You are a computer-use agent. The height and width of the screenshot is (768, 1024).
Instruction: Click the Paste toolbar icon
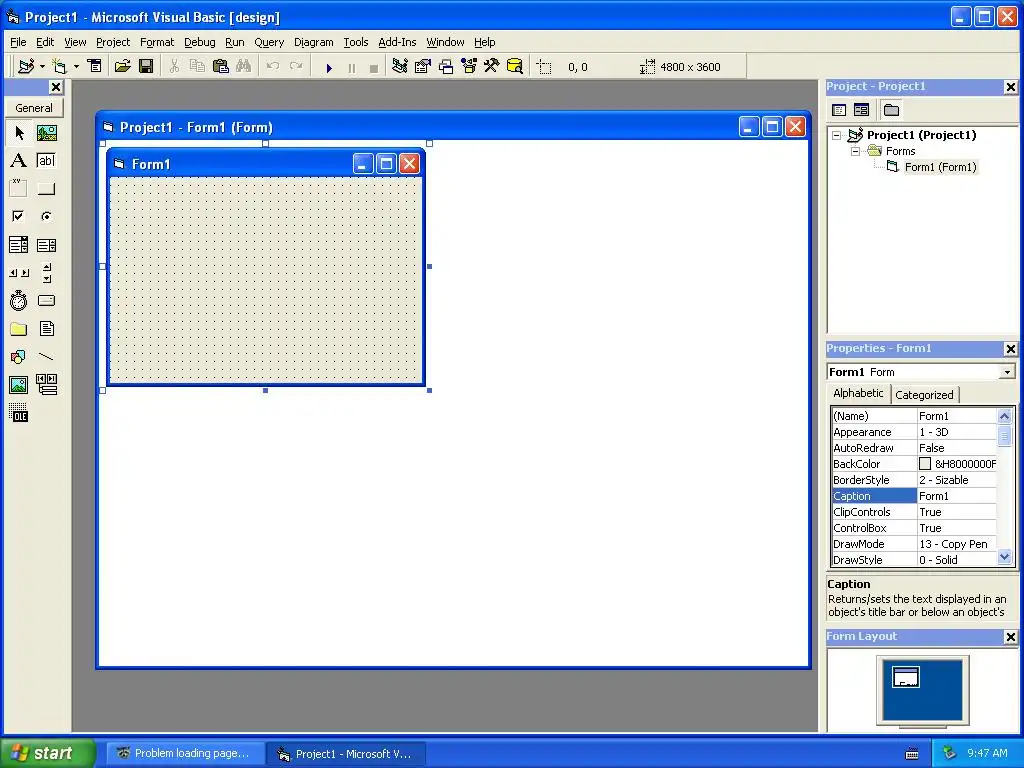point(221,67)
